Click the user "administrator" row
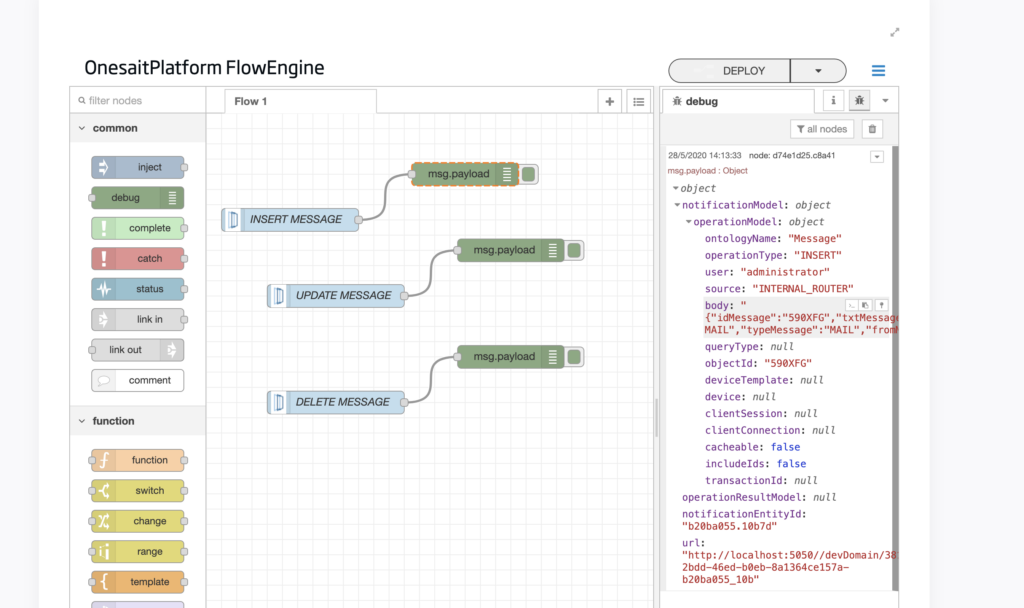This screenshot has height=608, width=1024. pos(767,272)
